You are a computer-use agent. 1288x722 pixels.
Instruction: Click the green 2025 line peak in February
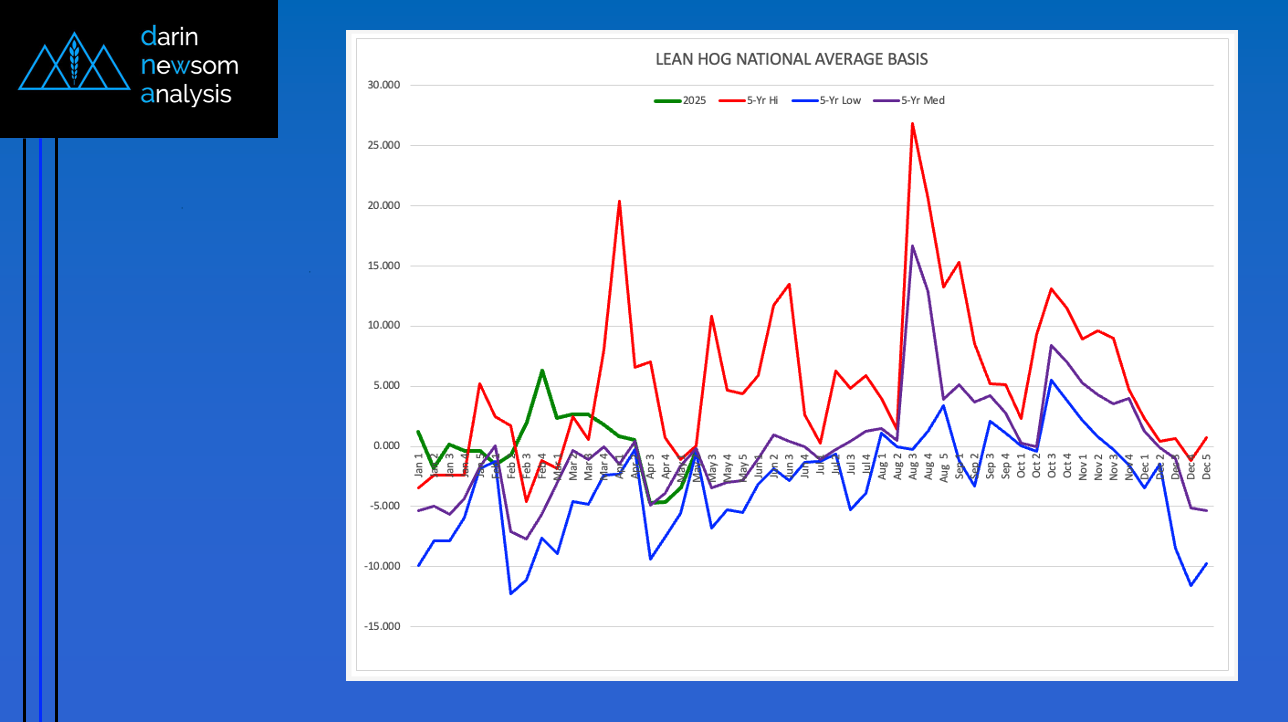[x=542, y=370]
